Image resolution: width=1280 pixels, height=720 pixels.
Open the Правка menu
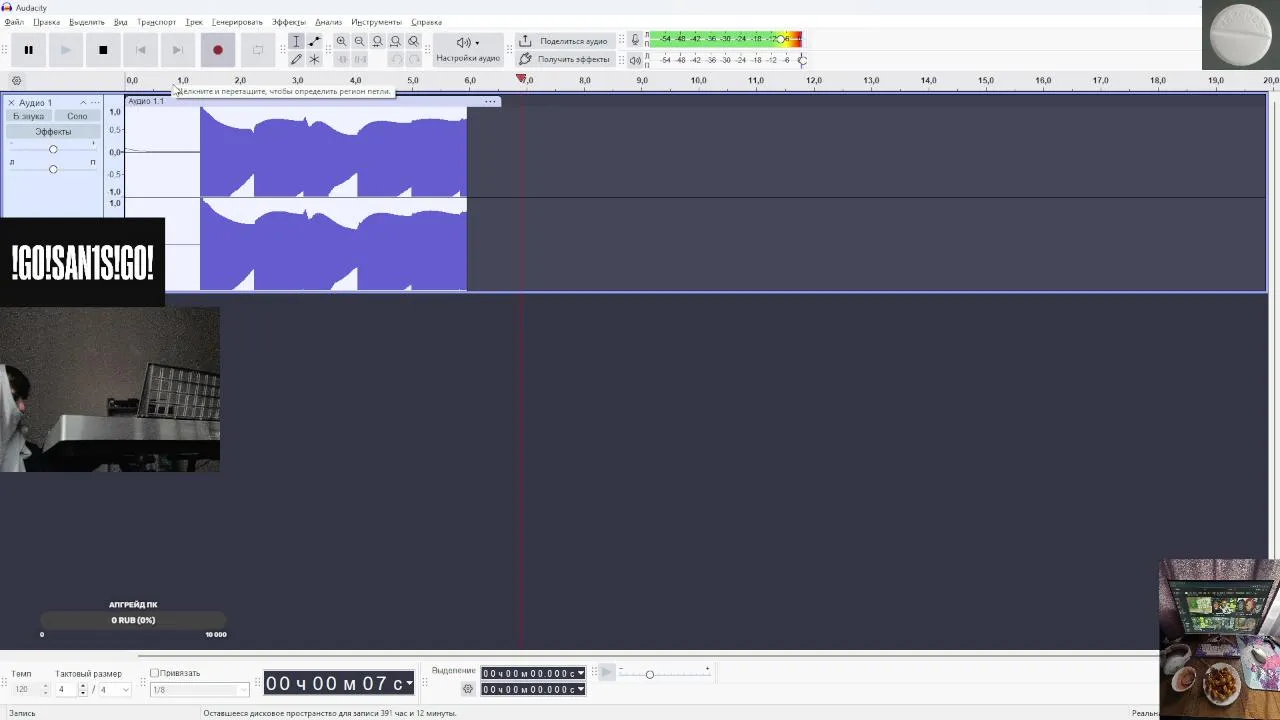point(46,22)
